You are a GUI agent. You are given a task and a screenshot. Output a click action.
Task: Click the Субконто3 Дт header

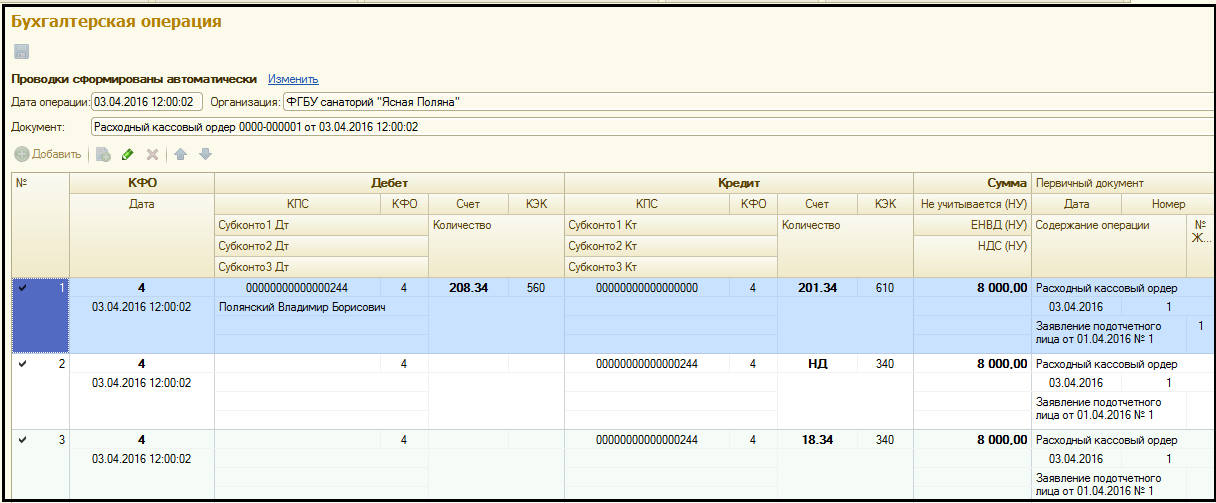pyautogui.click(x=321, y=267)
